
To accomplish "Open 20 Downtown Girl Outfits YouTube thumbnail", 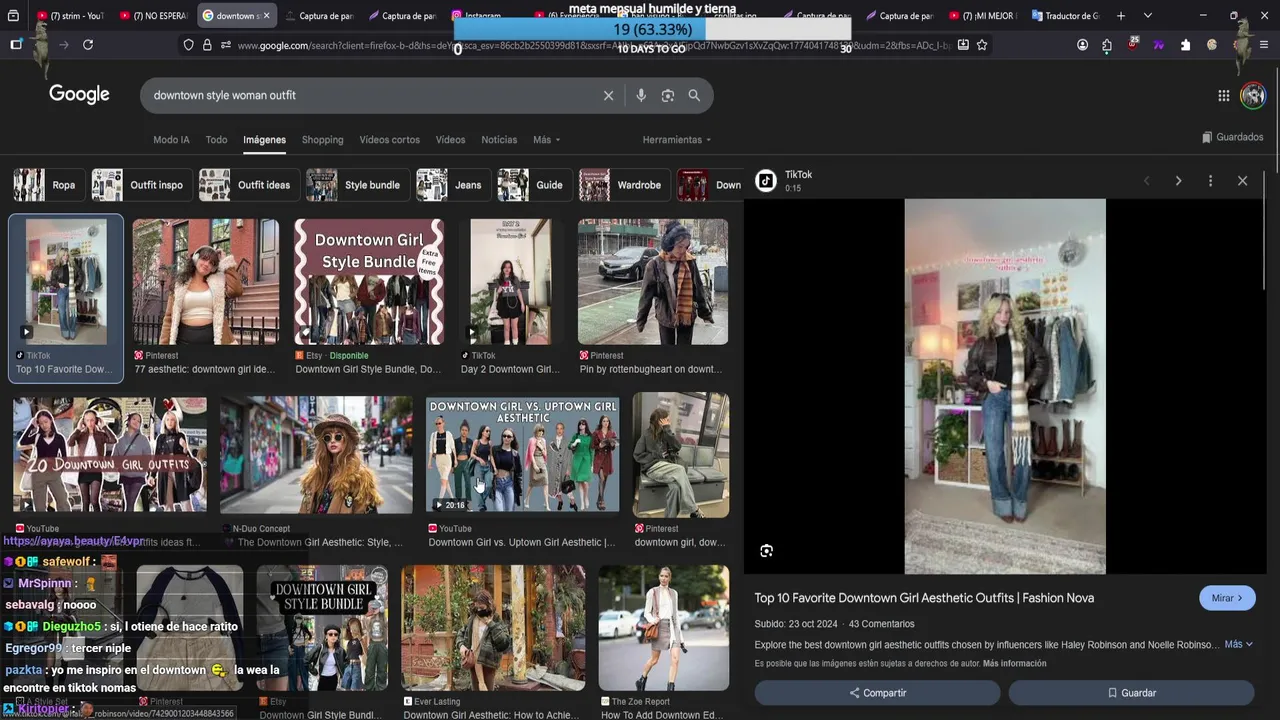I will (110, 455).
